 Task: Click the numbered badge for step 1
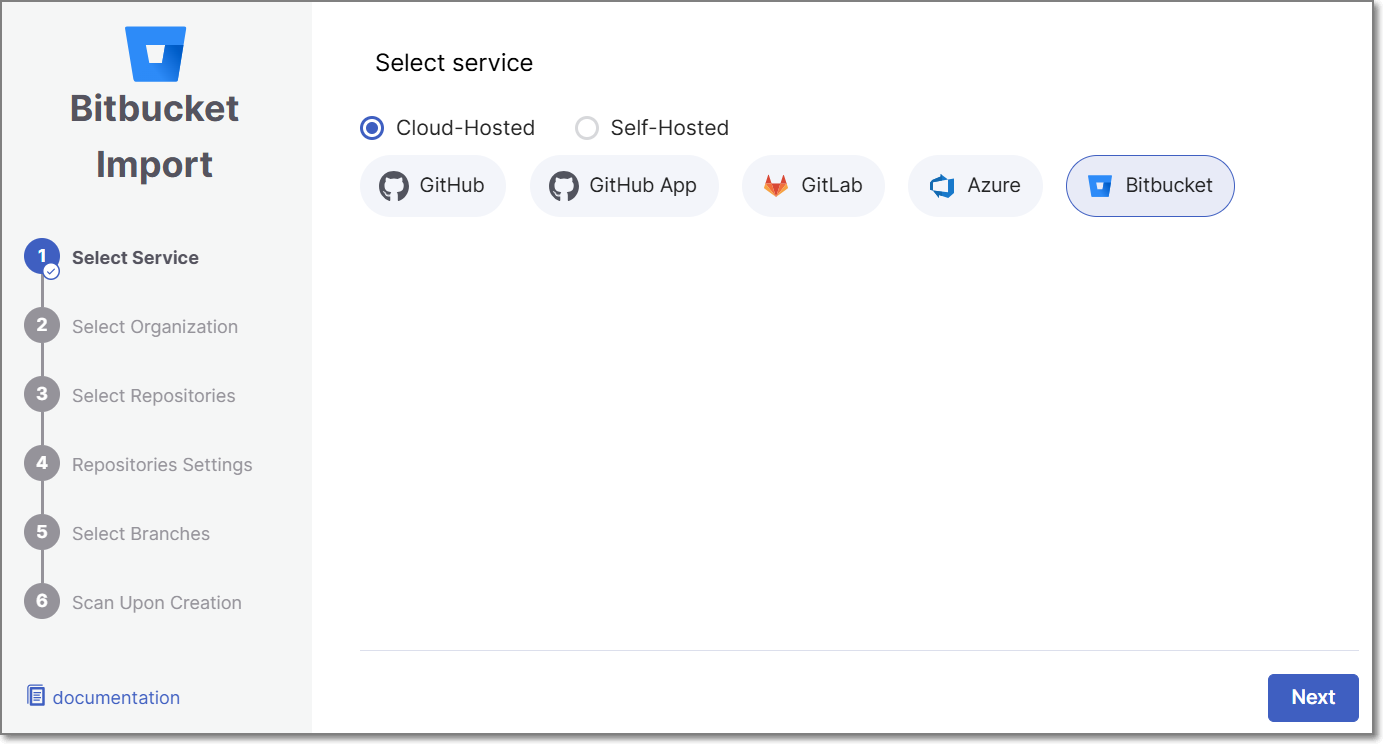click(x=41, y=256)
